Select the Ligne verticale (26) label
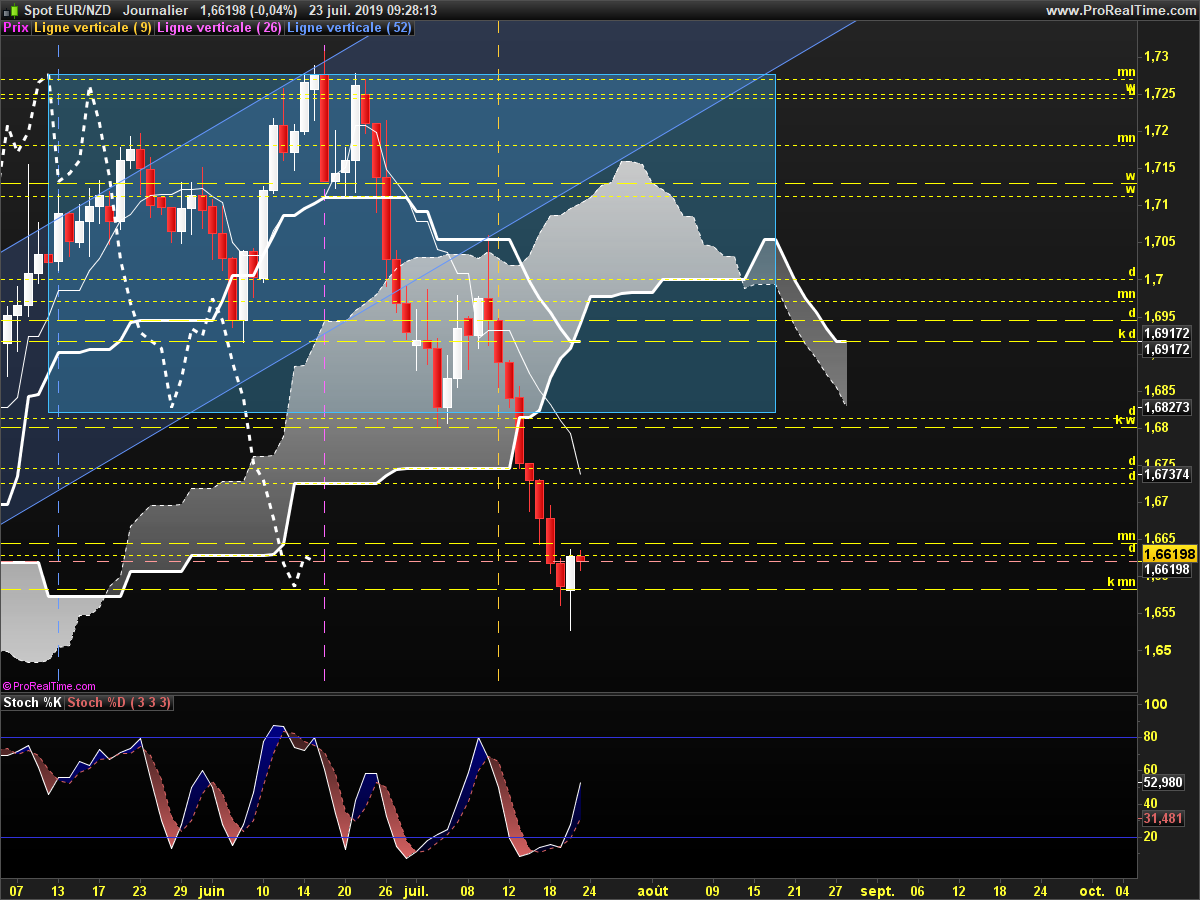The image size is (1200, 900). [220, 28]
